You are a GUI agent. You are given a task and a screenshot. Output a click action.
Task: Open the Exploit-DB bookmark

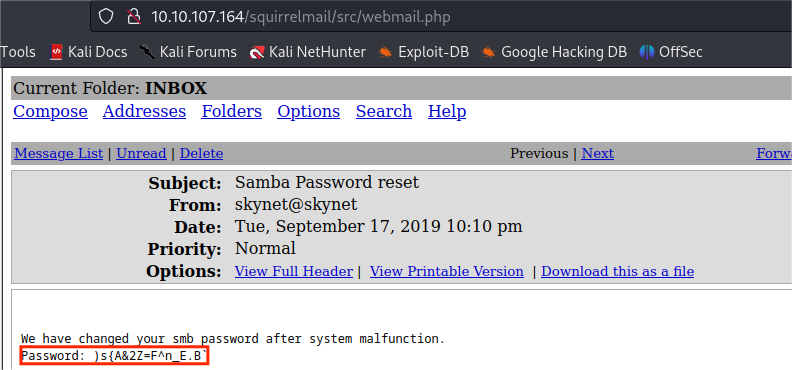[x=423, y=51]
